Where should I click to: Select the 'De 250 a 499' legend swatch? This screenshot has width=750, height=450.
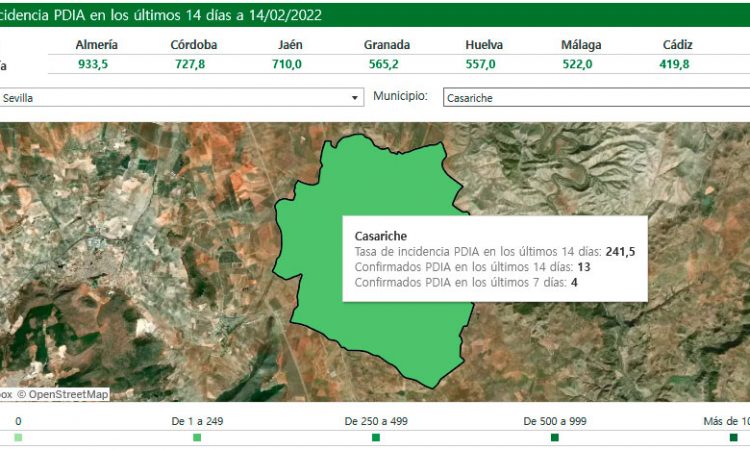click(376, 437)
